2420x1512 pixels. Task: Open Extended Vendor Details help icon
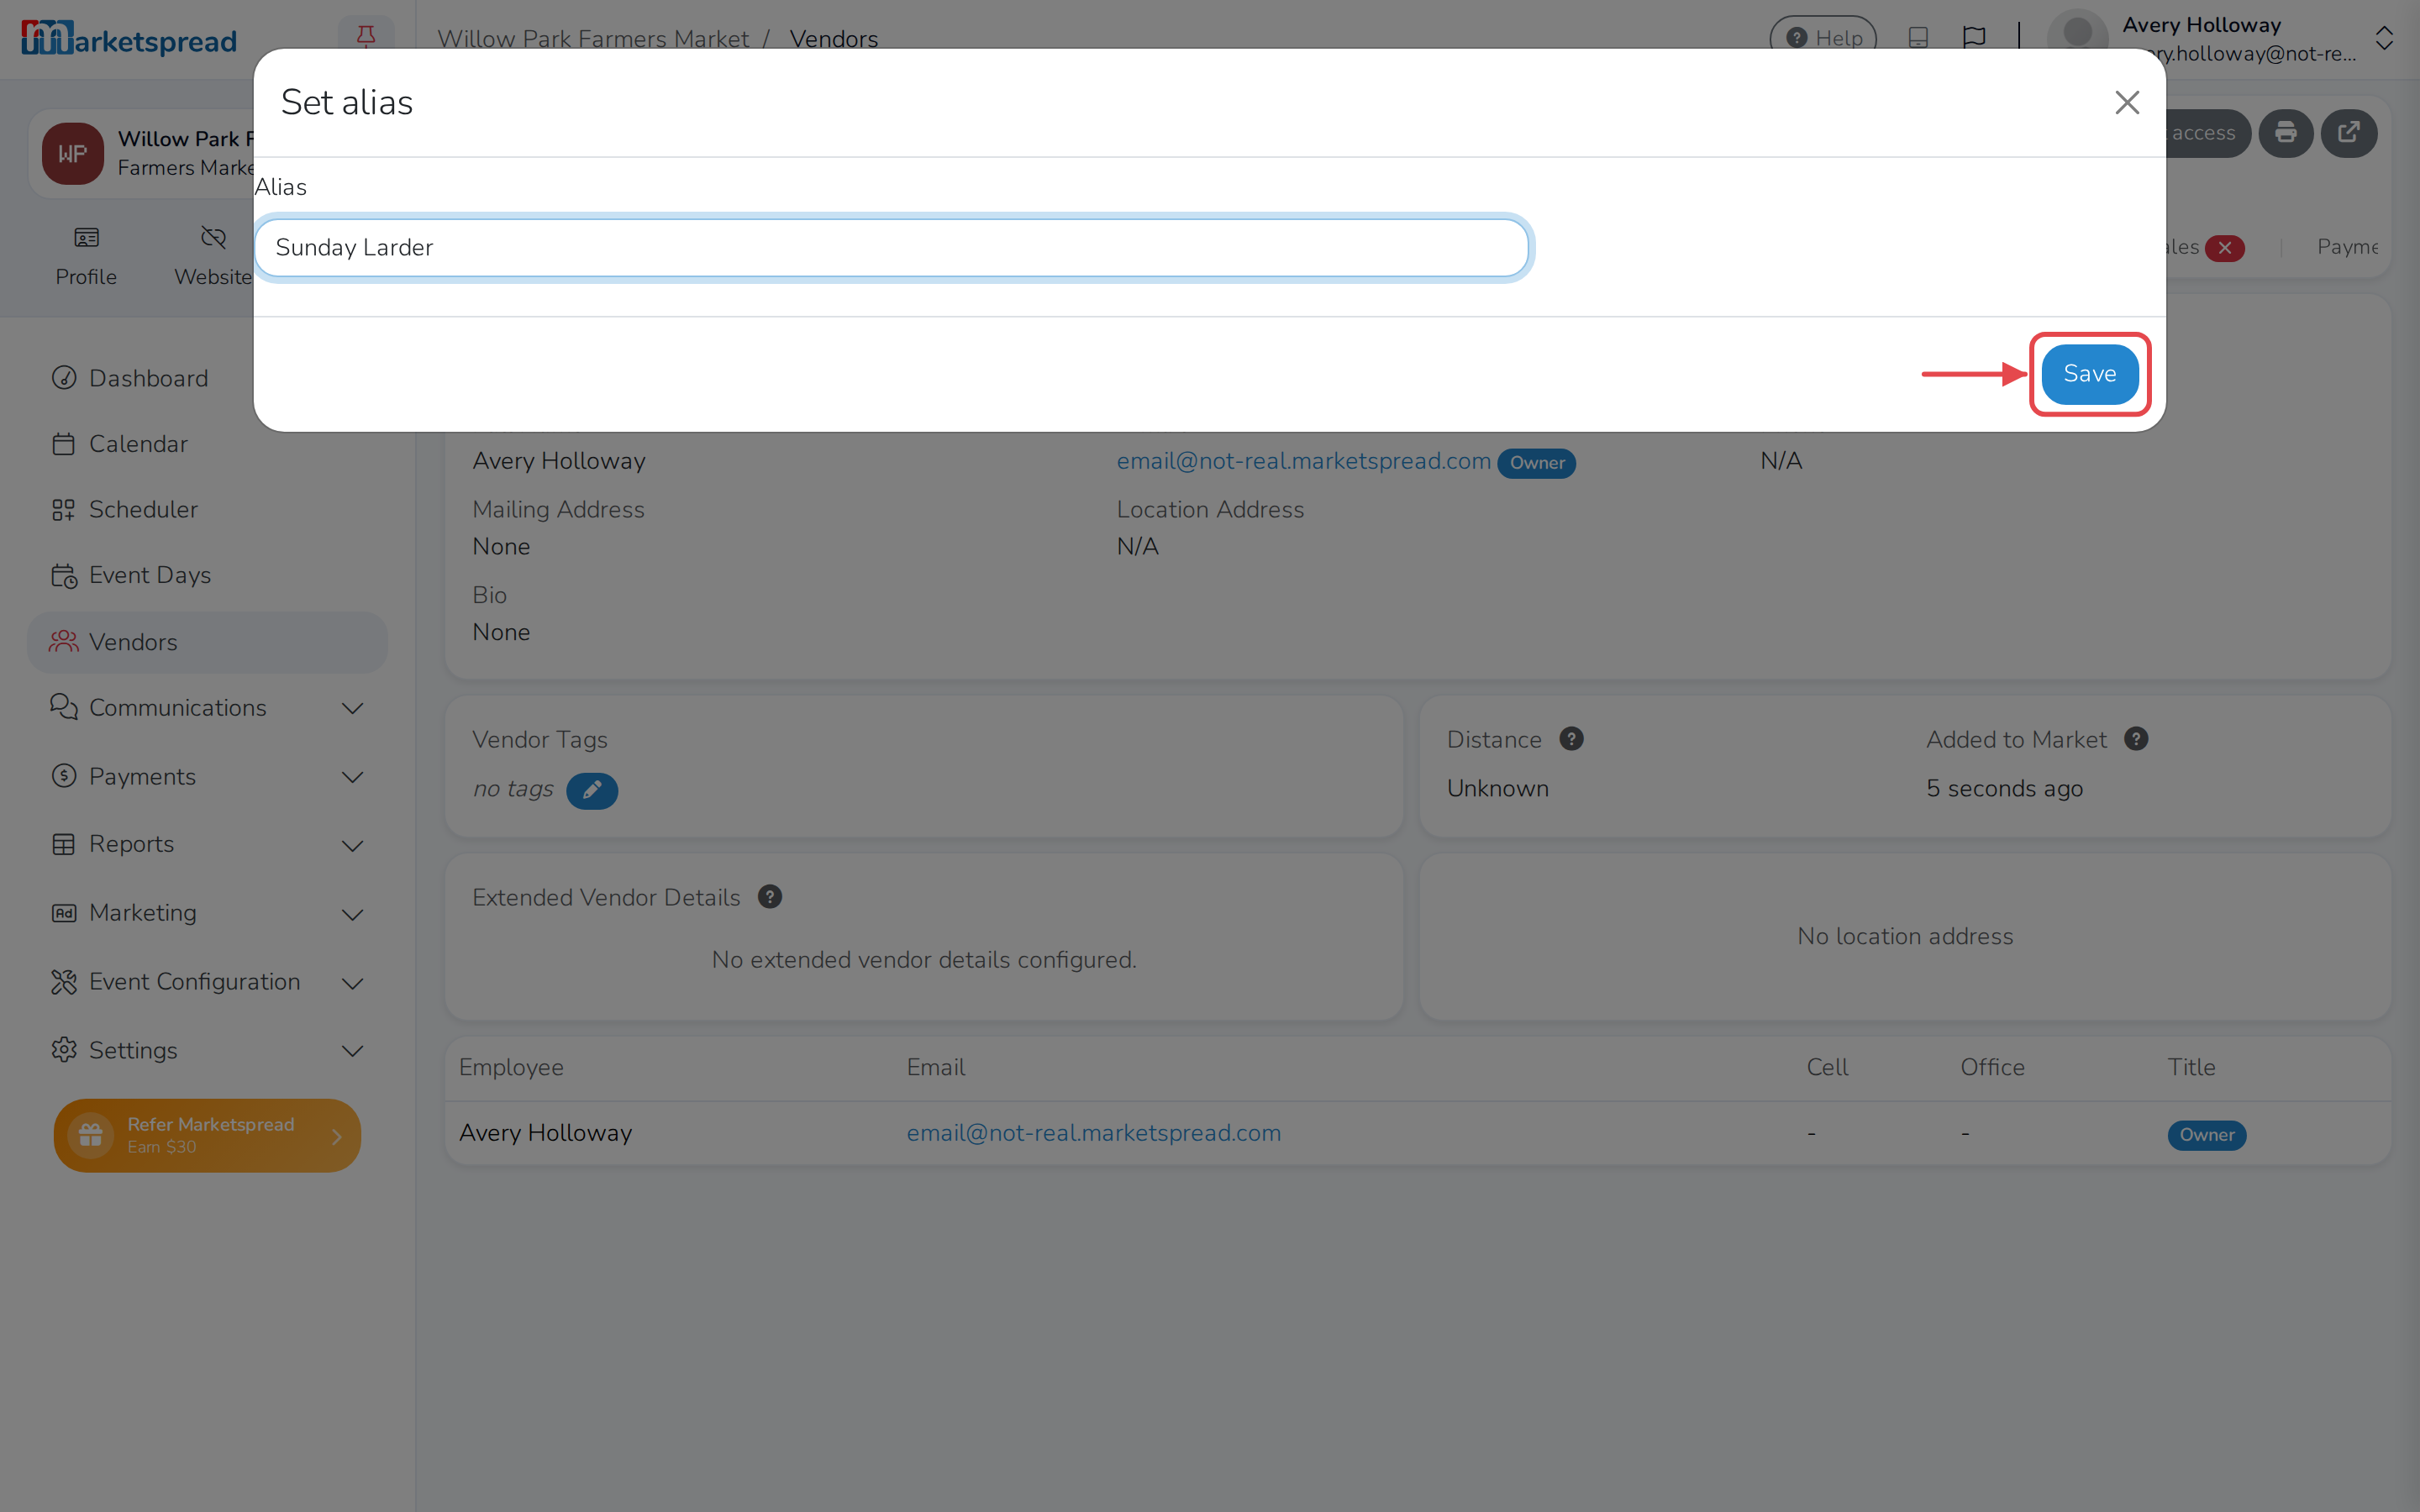pos(769,897)
